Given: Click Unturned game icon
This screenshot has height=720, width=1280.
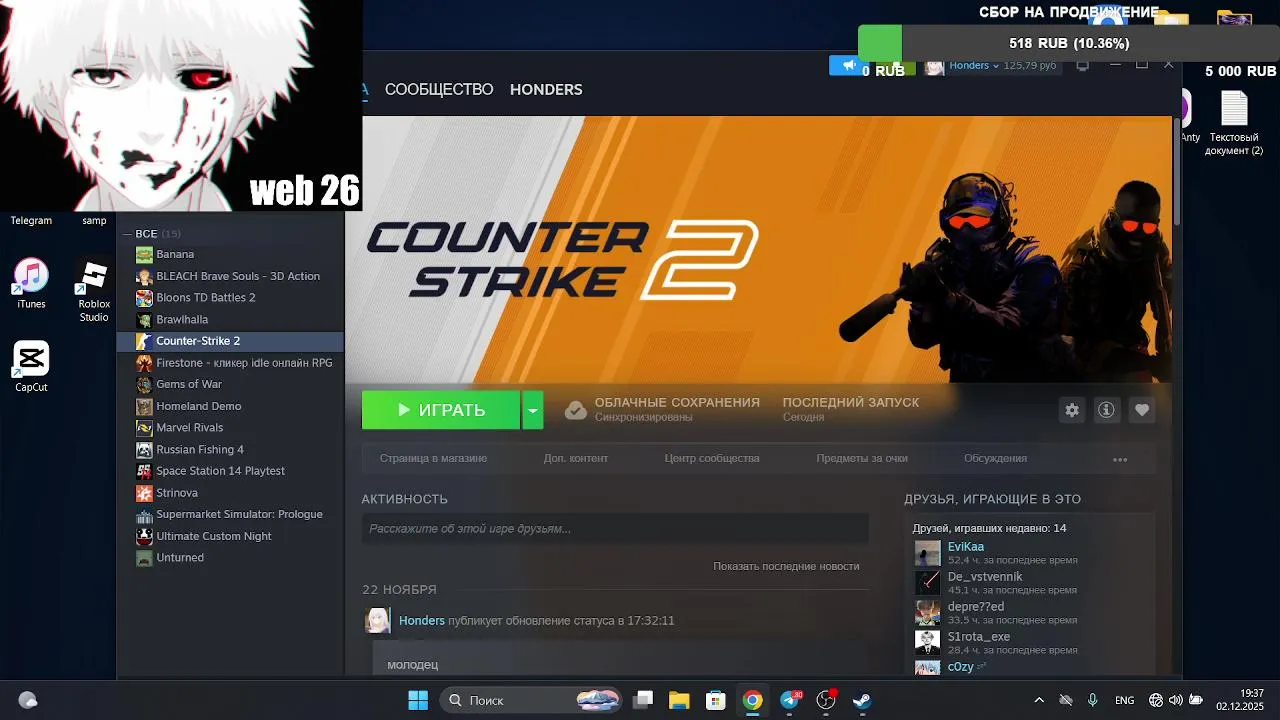Looking at the screenshot, I should (x=145, y=558).
